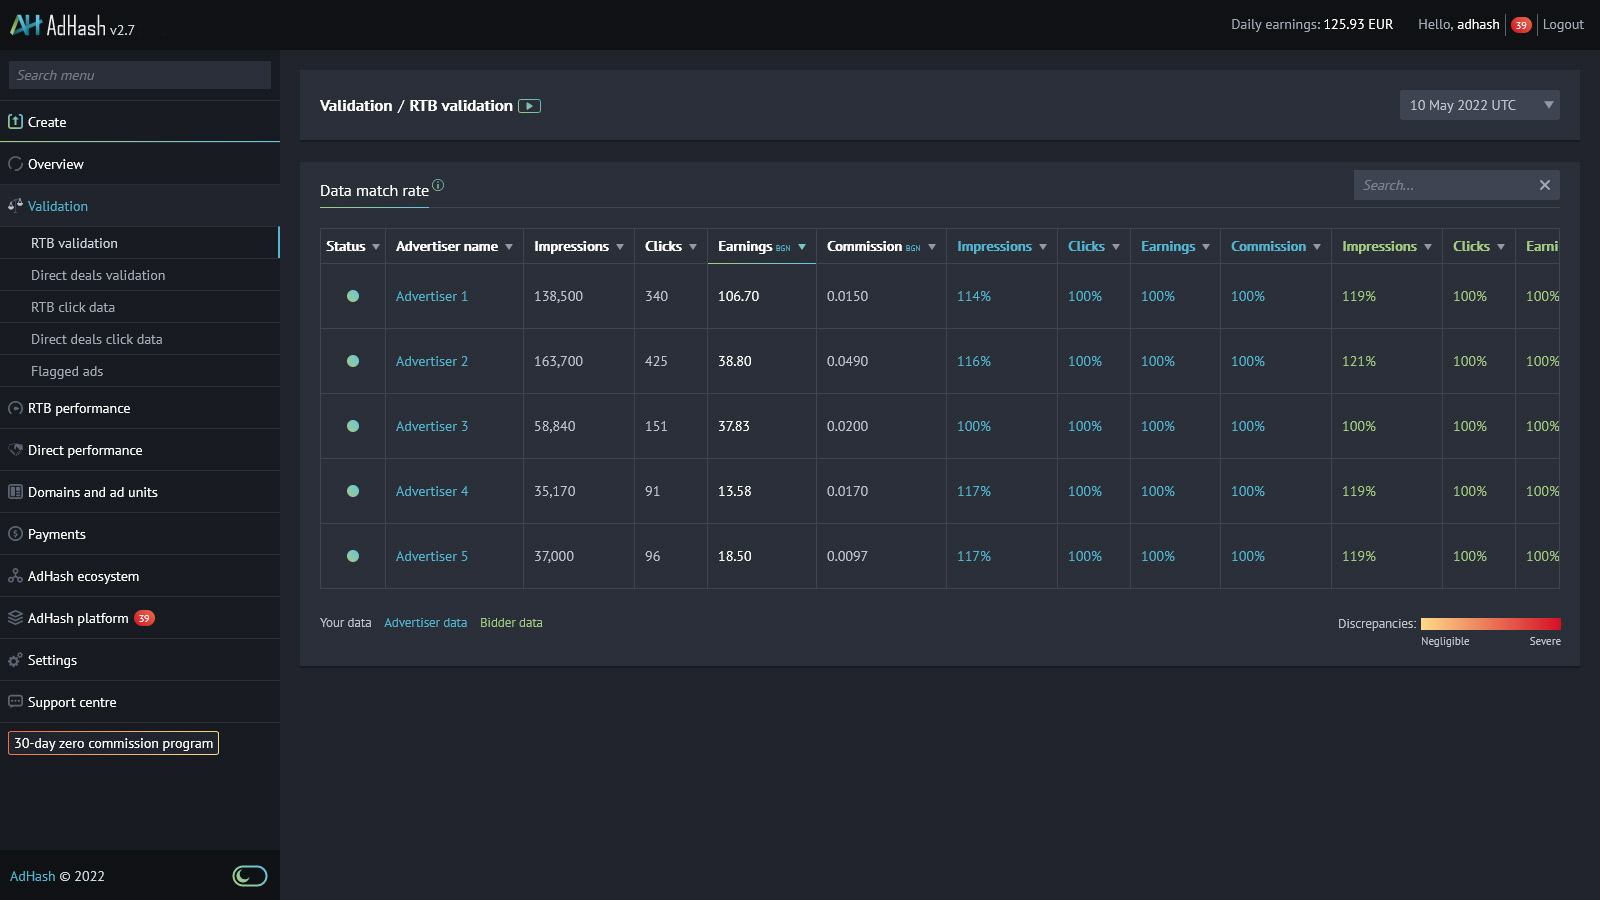Open the Support centre chat icon
This screenshot has height=900, width=1600.
(15, 701)
